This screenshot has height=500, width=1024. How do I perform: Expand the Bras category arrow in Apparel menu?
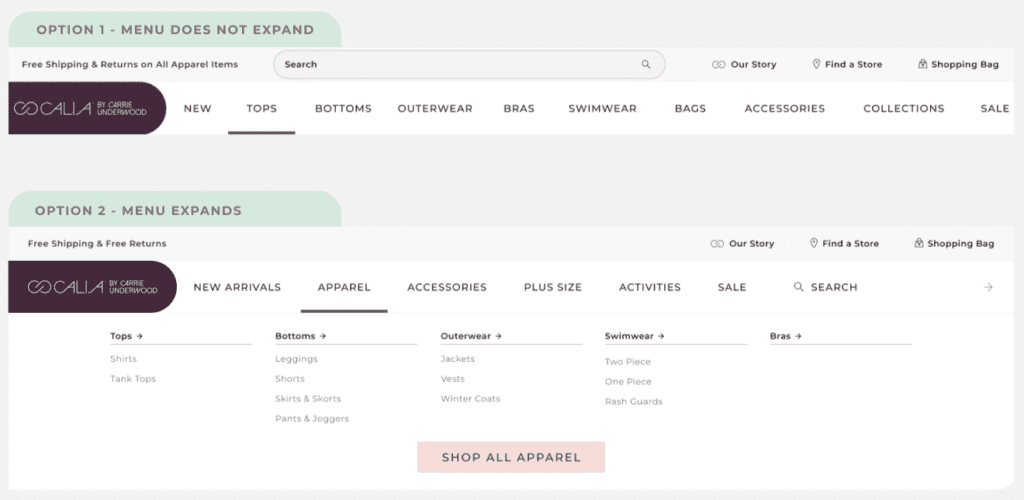[798, 336]
